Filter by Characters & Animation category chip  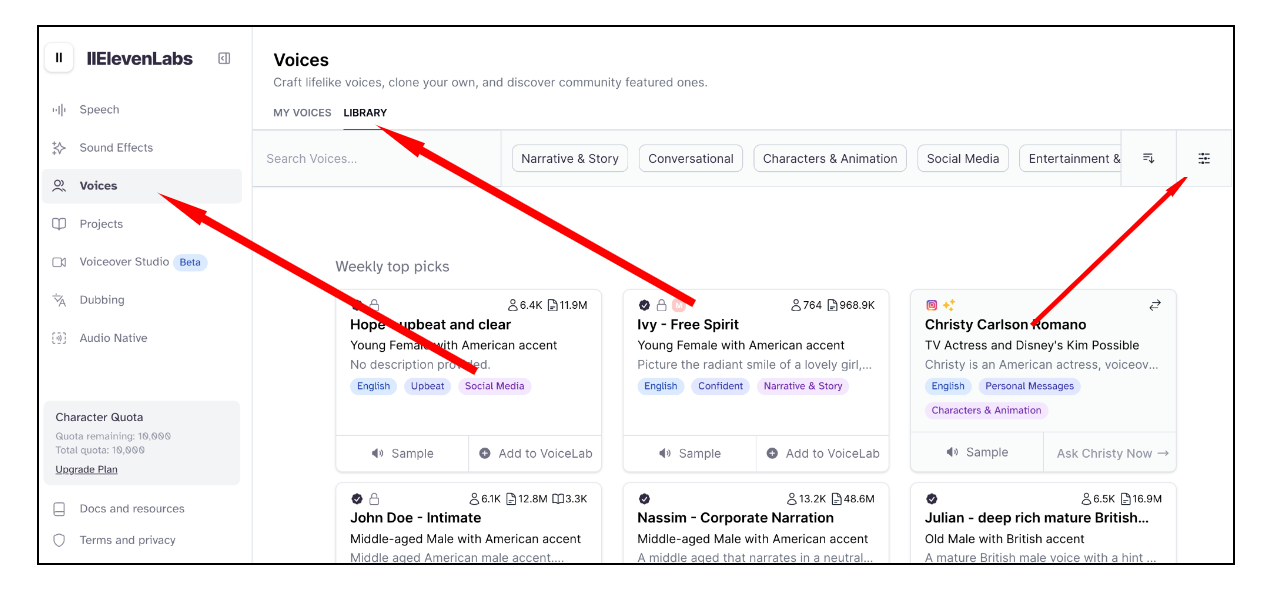pos(830,158)
